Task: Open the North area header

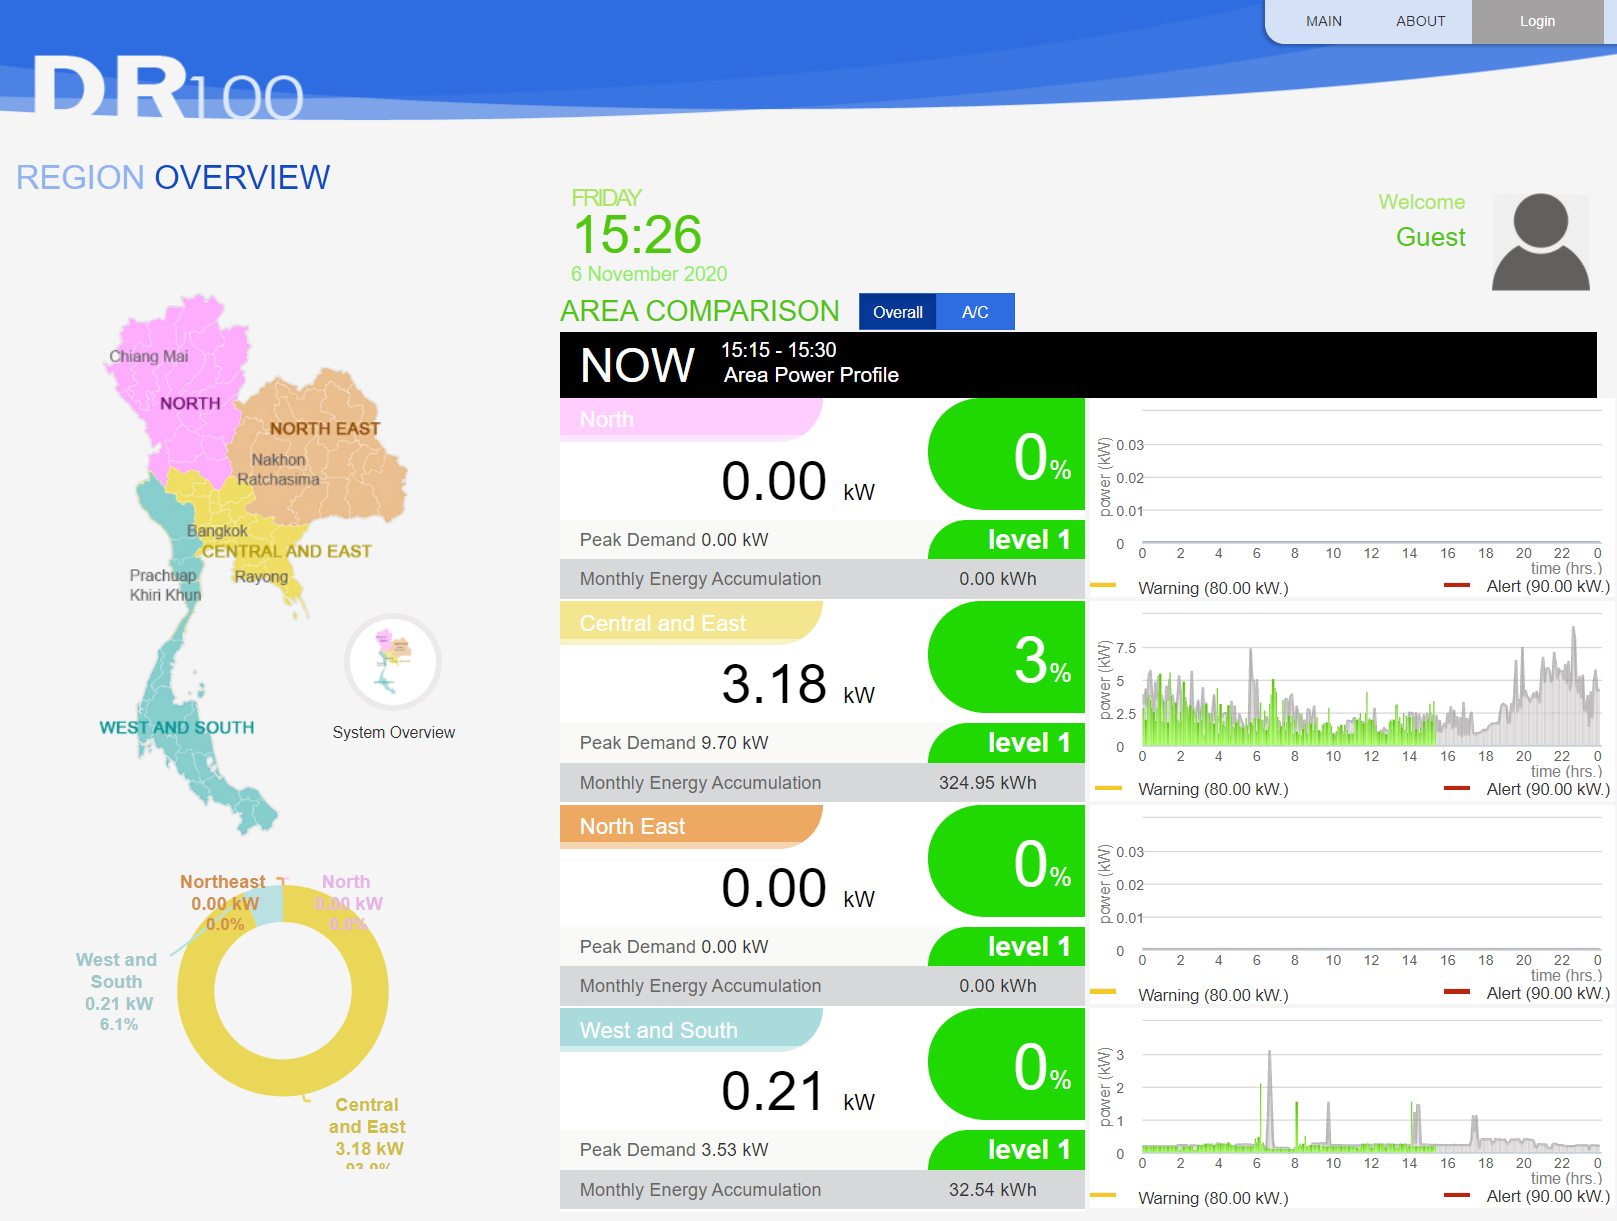Action: [690, 419]
